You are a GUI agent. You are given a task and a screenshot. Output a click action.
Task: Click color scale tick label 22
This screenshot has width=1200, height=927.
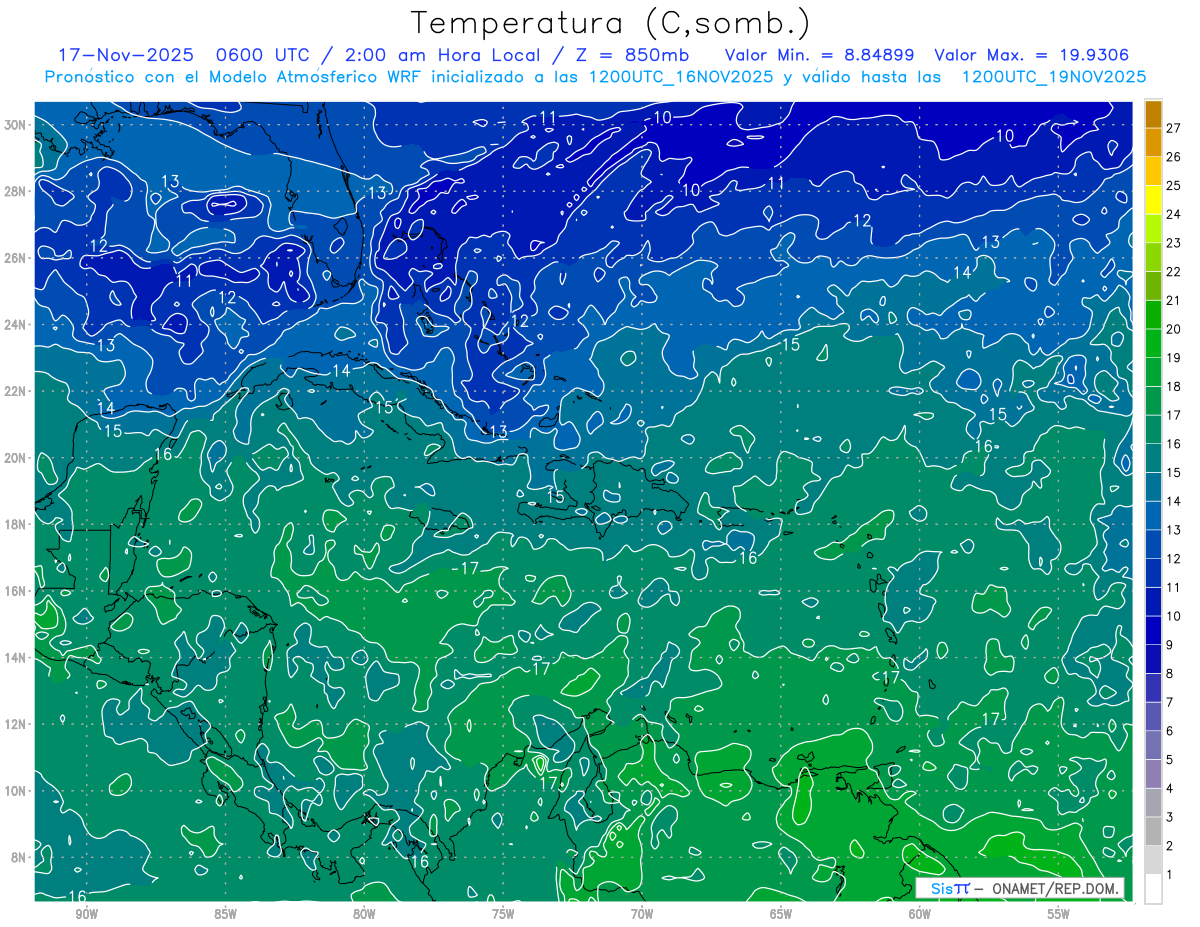[x=1173, y=271]
